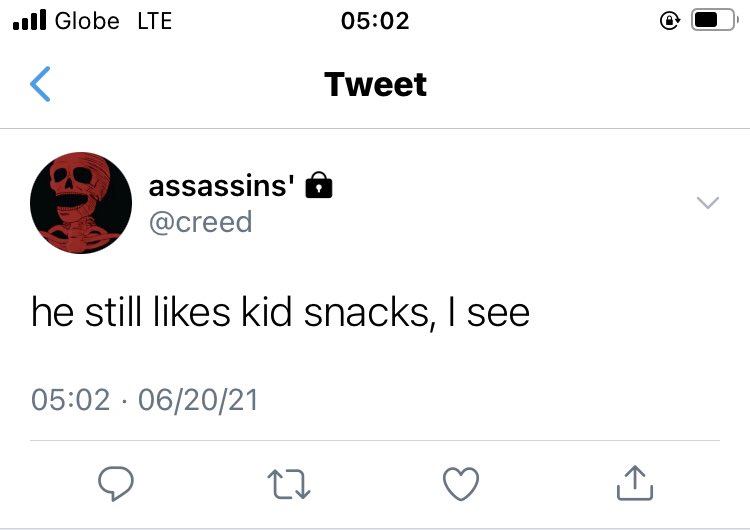750x530 pixels.
Task: Tap the reply speech bubble icon
Action: click(x=116, y=484)
